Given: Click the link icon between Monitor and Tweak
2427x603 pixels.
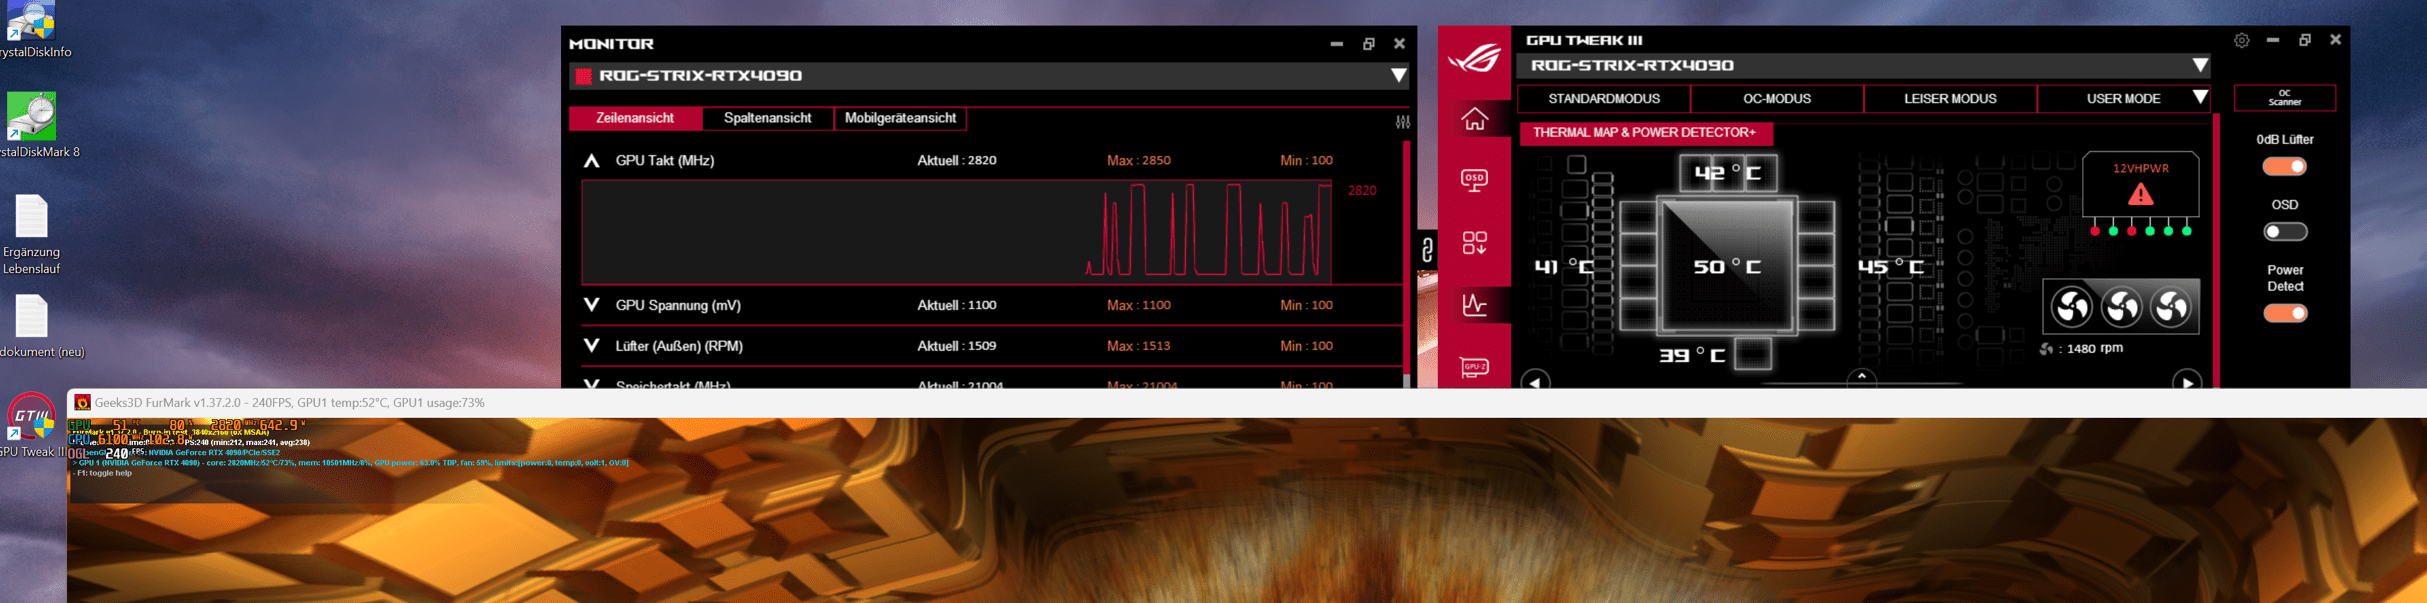Looking at the screenshot, I should [x=1427, y=249].
